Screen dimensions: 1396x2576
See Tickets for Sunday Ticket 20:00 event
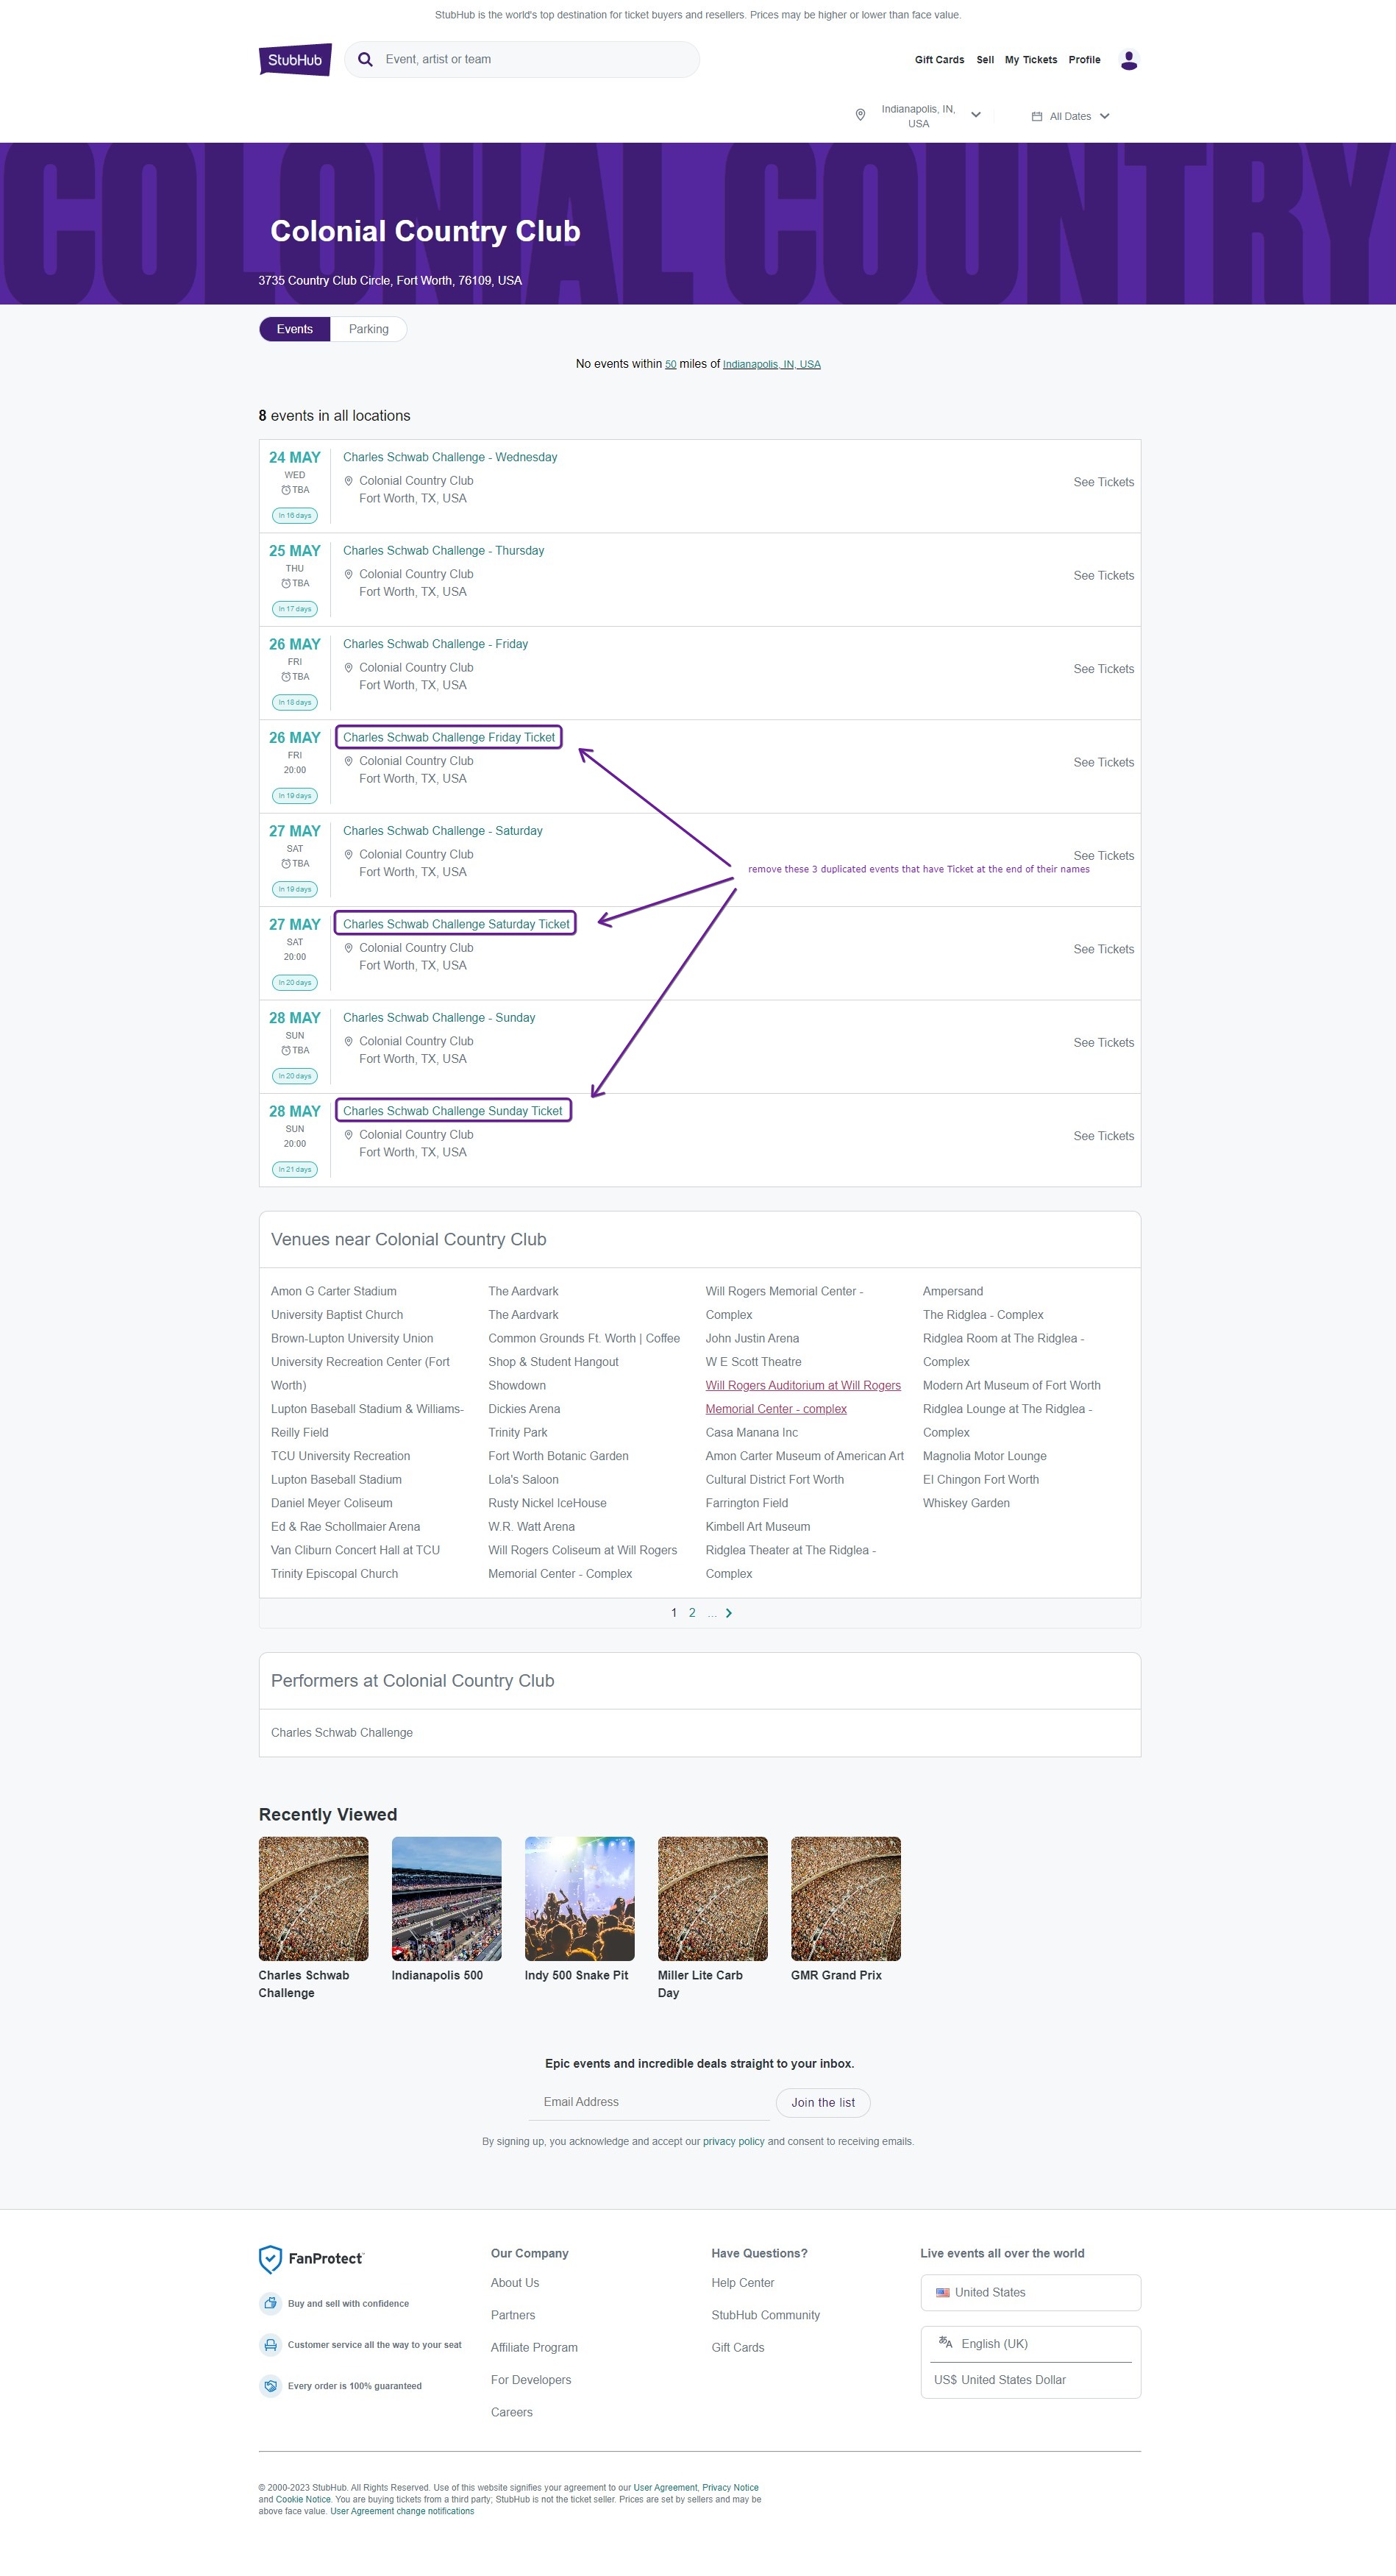tap(1104, 1136)
